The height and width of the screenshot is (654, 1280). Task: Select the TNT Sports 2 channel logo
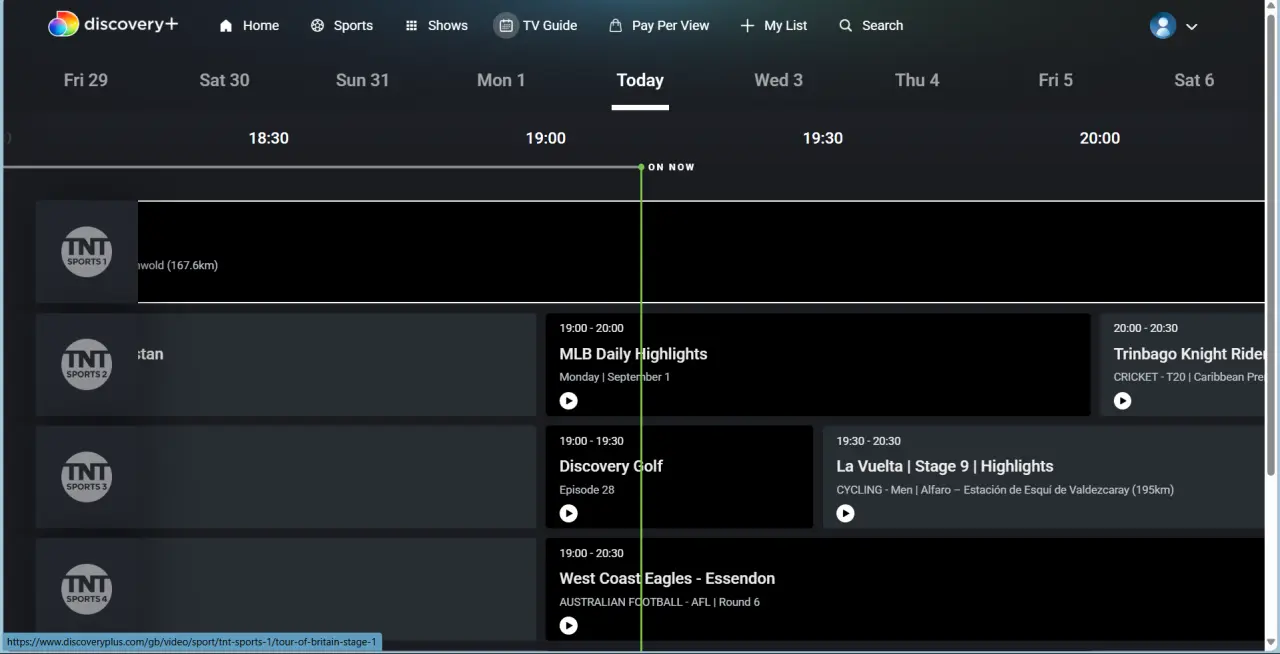pos(86,365)
